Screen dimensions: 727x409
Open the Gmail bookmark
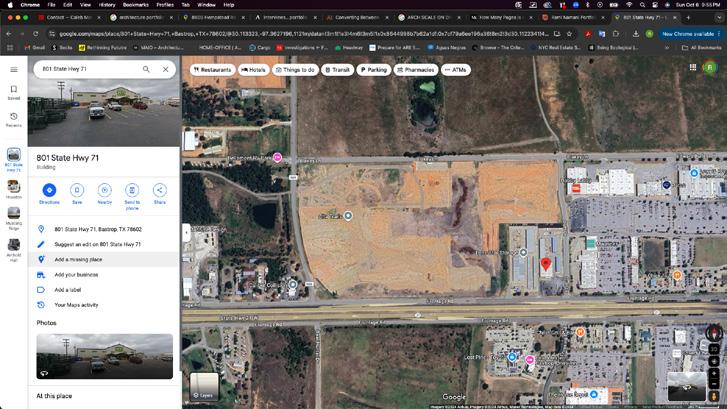pos(35,48)
